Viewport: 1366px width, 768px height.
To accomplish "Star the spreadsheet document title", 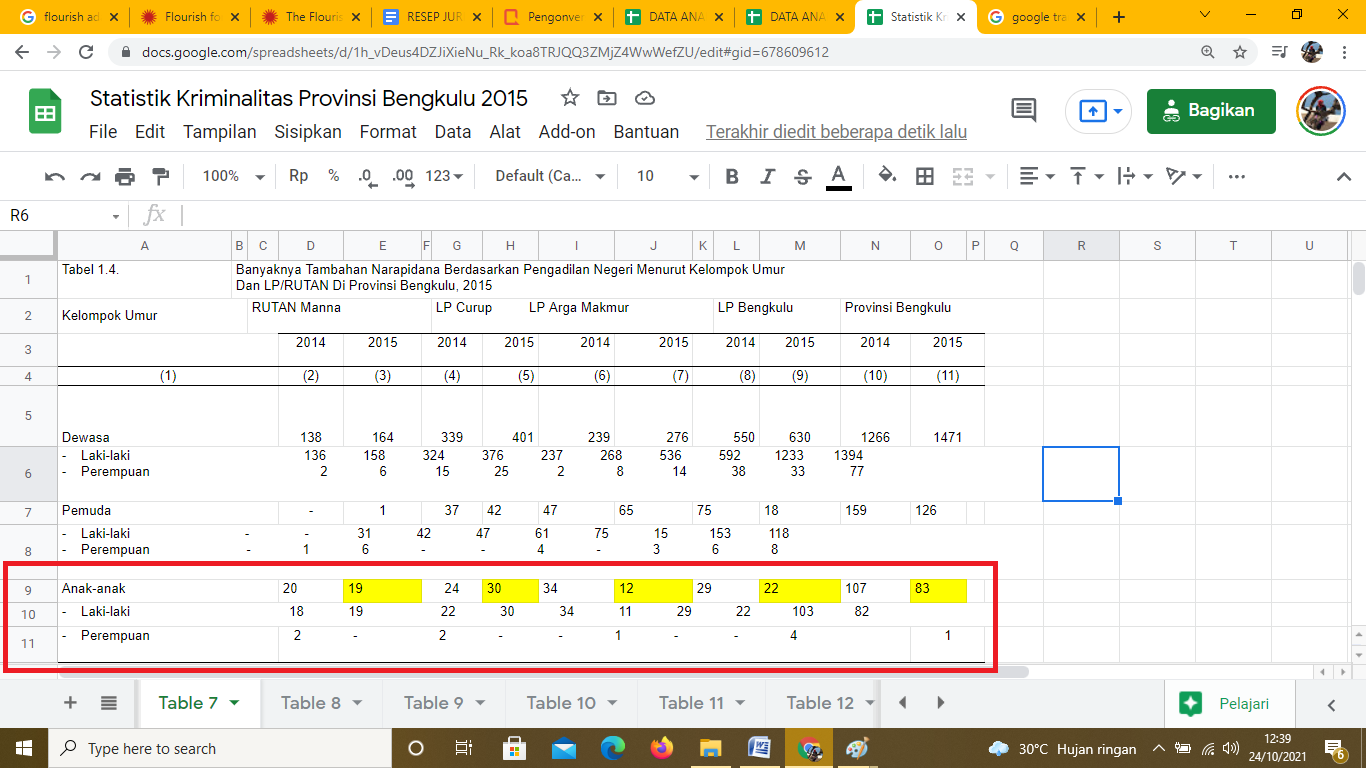I will tap(570, 98).
